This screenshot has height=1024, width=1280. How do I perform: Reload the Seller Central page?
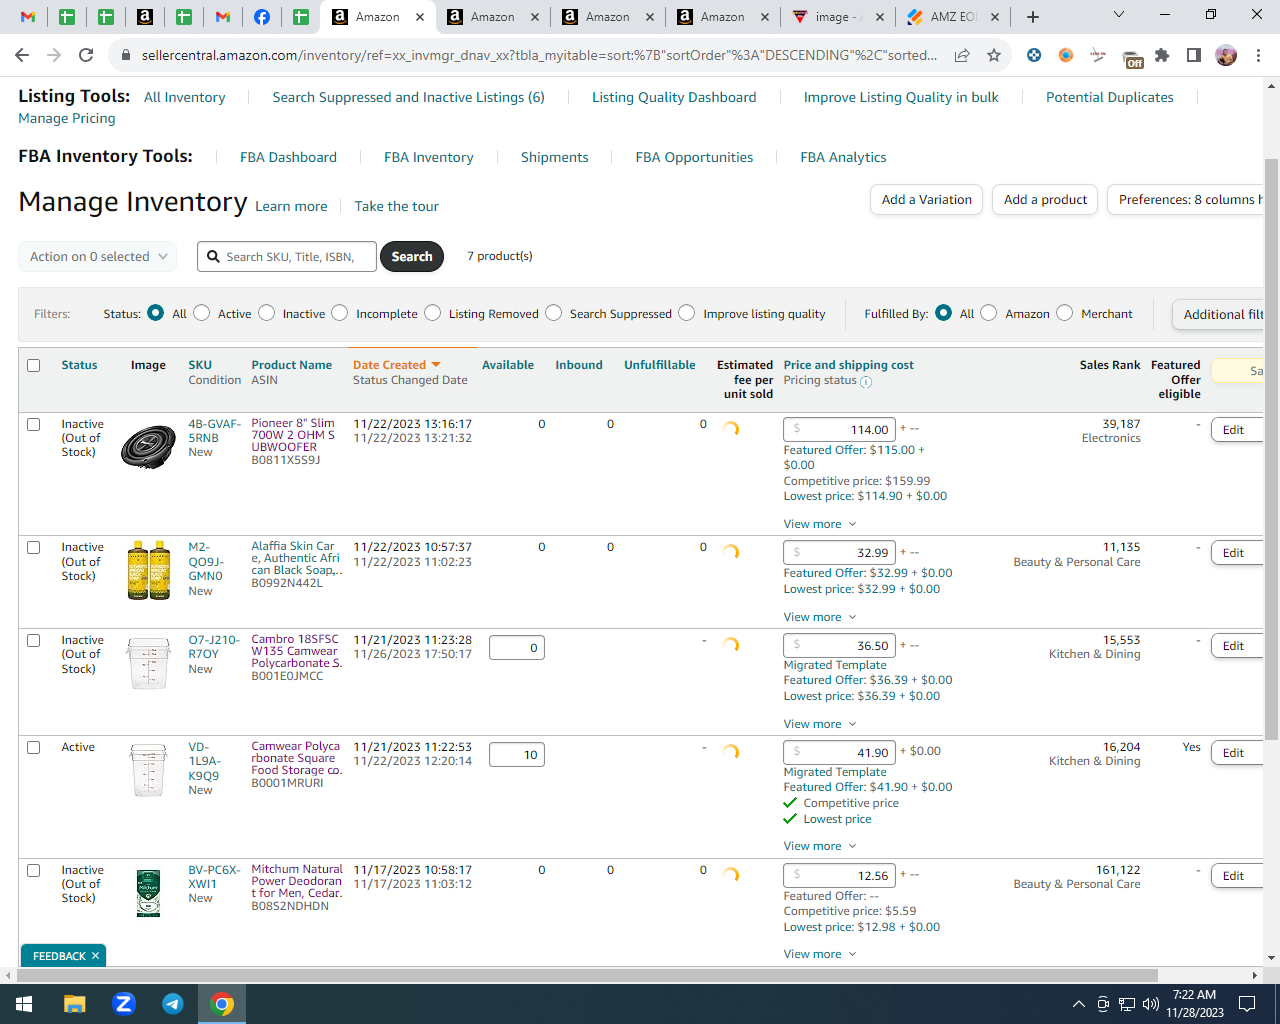click(86, 55)
